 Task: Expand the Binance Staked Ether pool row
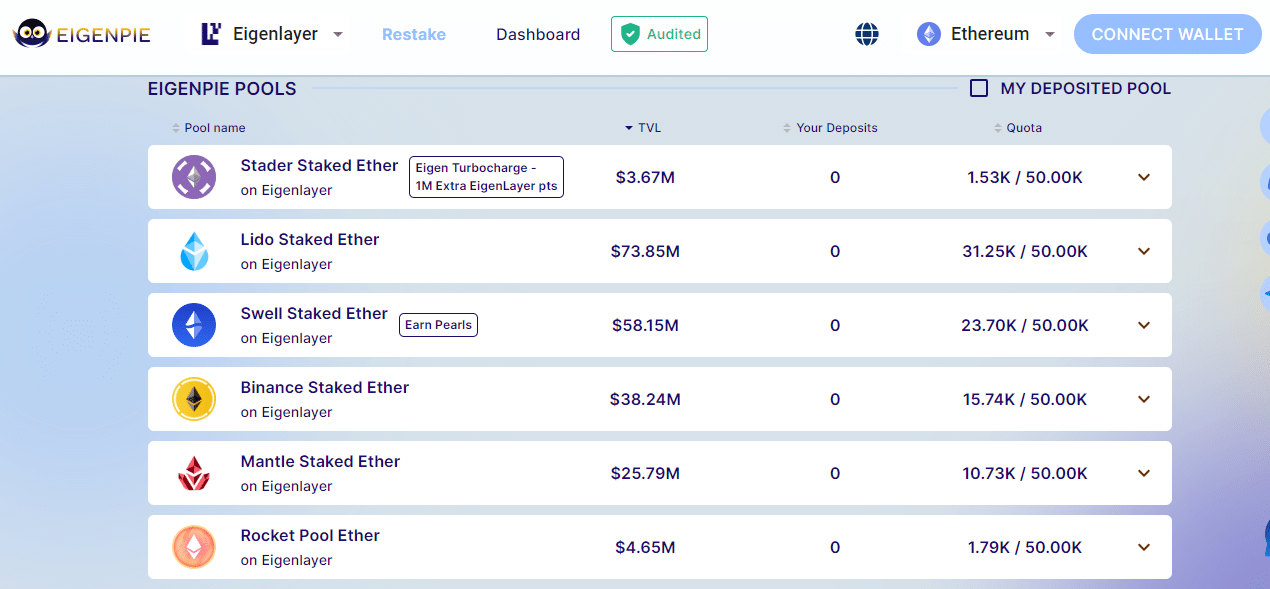click(1144, 399)
